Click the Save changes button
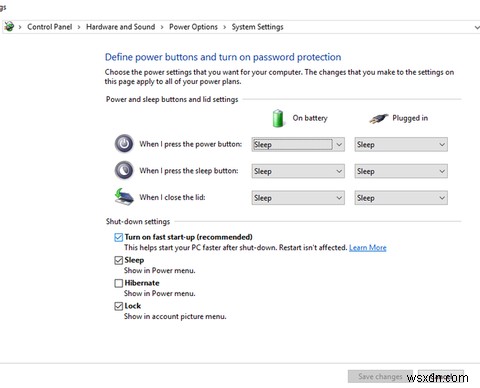This screenshot has width=480, height=388. [380, 377]
